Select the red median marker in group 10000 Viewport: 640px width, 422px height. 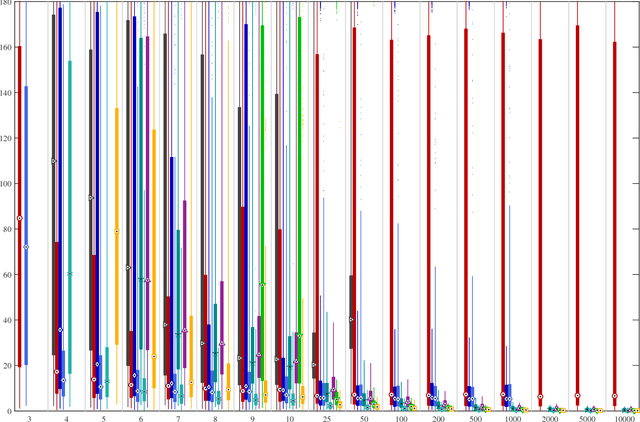coord(615,396)
